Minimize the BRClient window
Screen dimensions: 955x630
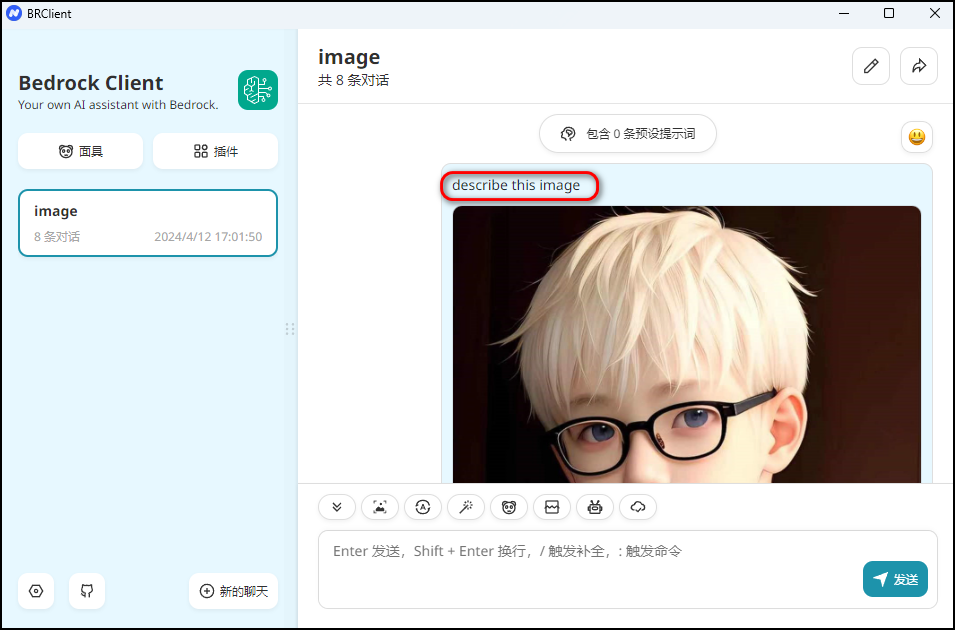click(844, 13)
